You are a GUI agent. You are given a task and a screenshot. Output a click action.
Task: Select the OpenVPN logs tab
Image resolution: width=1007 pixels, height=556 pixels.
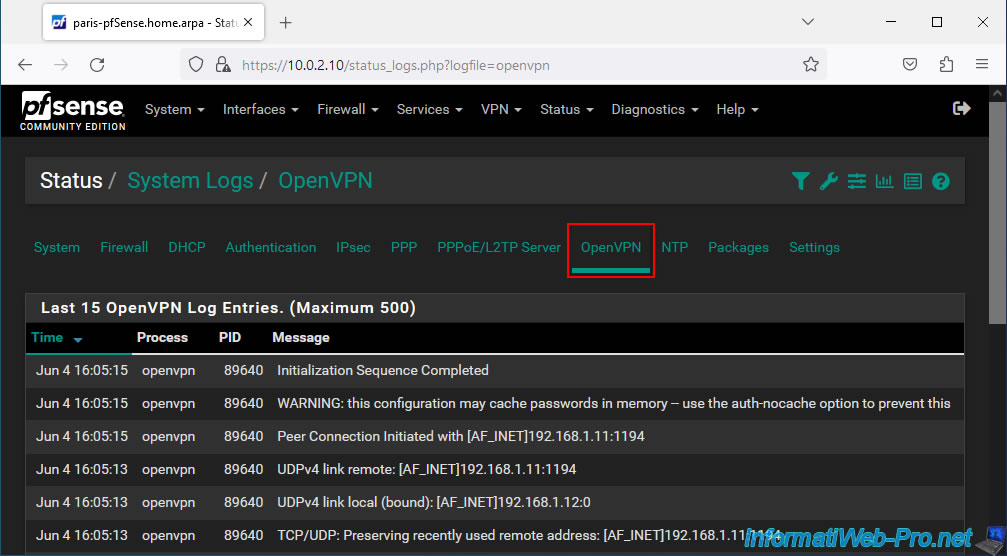click(x=611, y=248)
